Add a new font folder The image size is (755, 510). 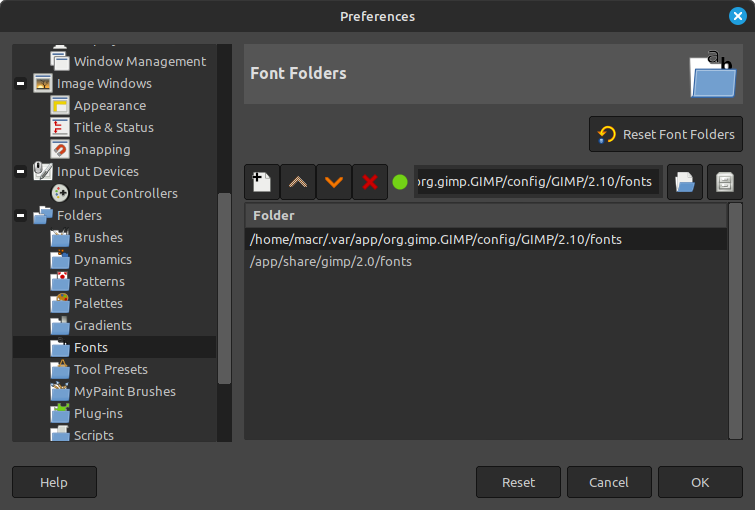tap(262, 182)
